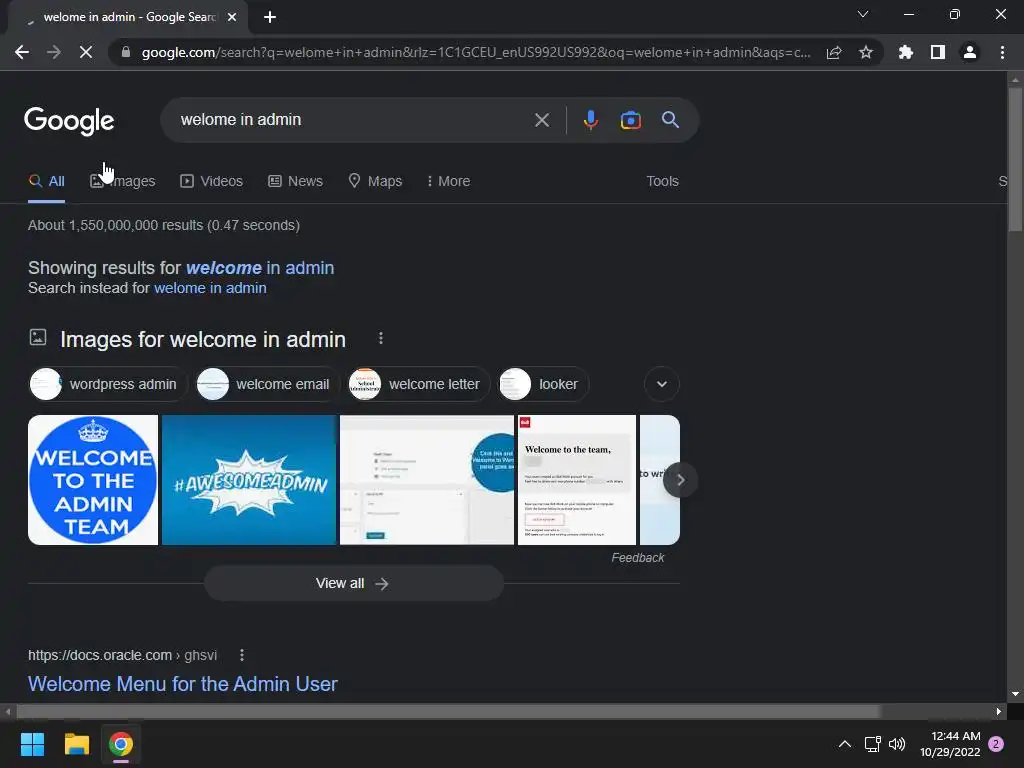Switch to the Images tab
The width and height of the screenshot is (1024, 768).
point(123,182)
